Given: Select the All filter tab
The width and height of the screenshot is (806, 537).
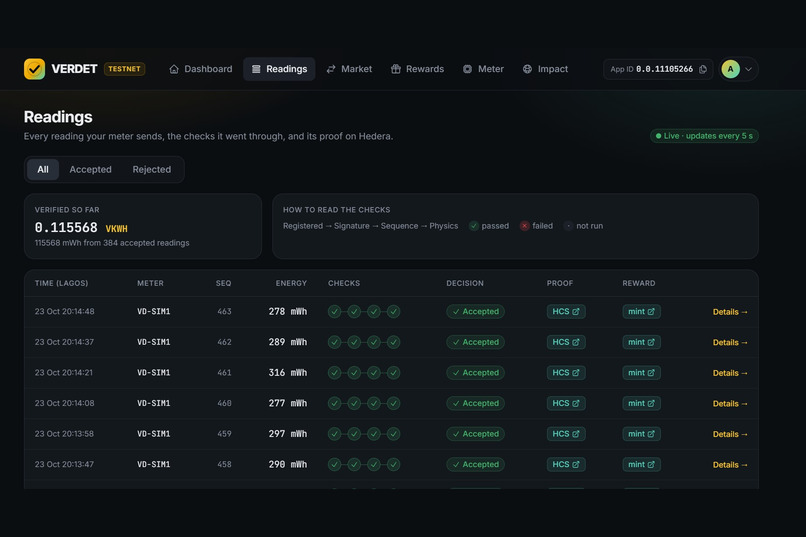Looking at the screenshot, I should pyautogui.click(x=43, y=170).
